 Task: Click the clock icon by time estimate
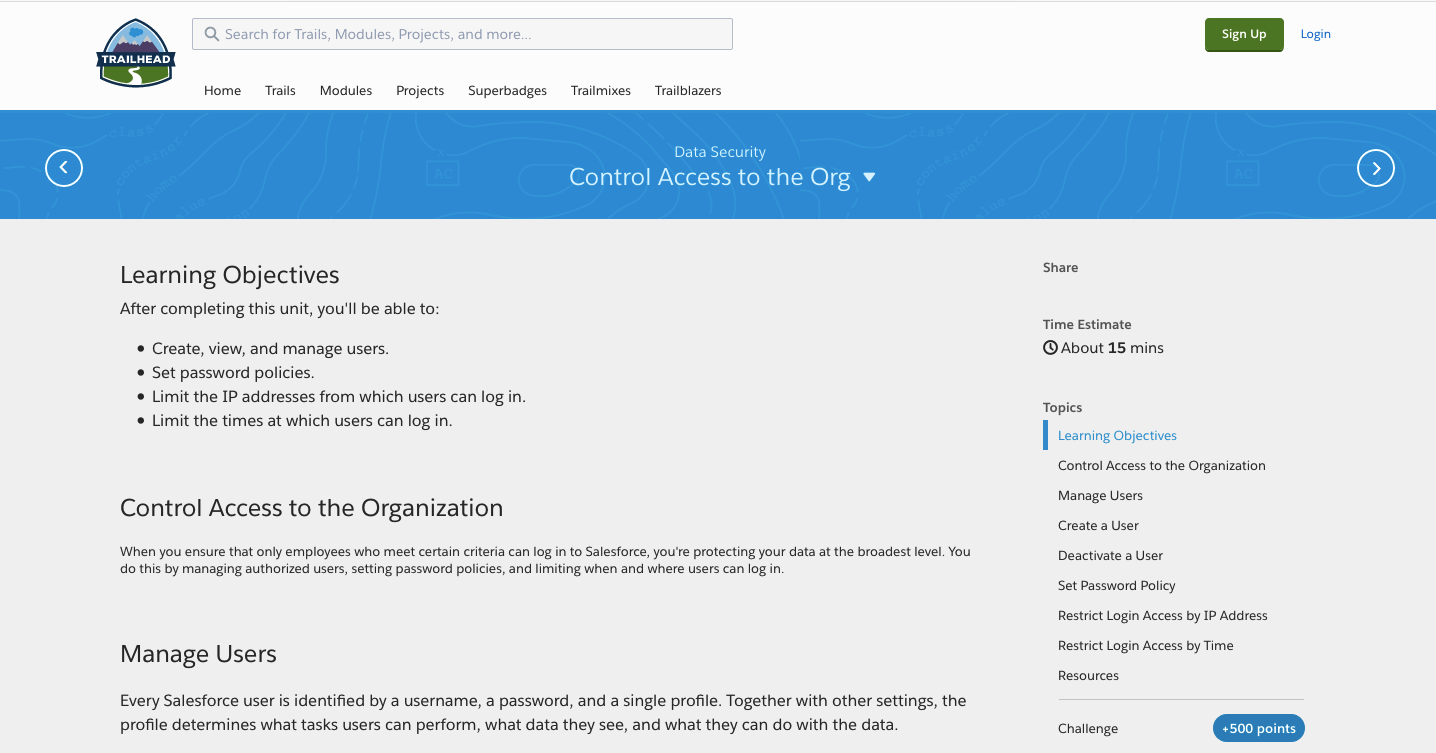pos(1050,348)
